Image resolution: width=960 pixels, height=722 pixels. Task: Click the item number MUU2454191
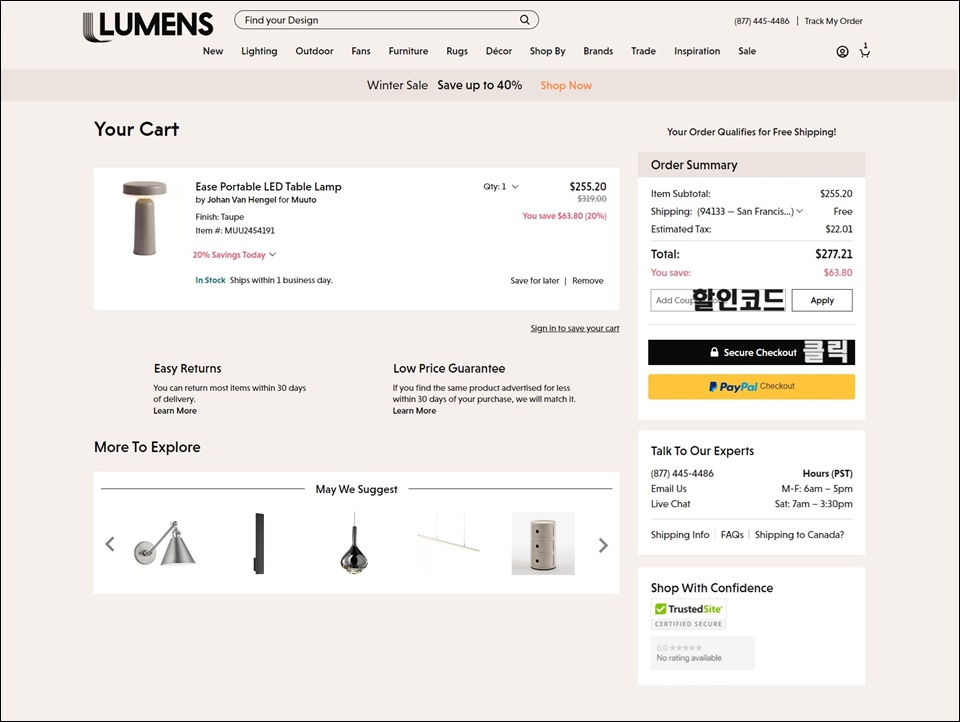click(x=250, y=231)
